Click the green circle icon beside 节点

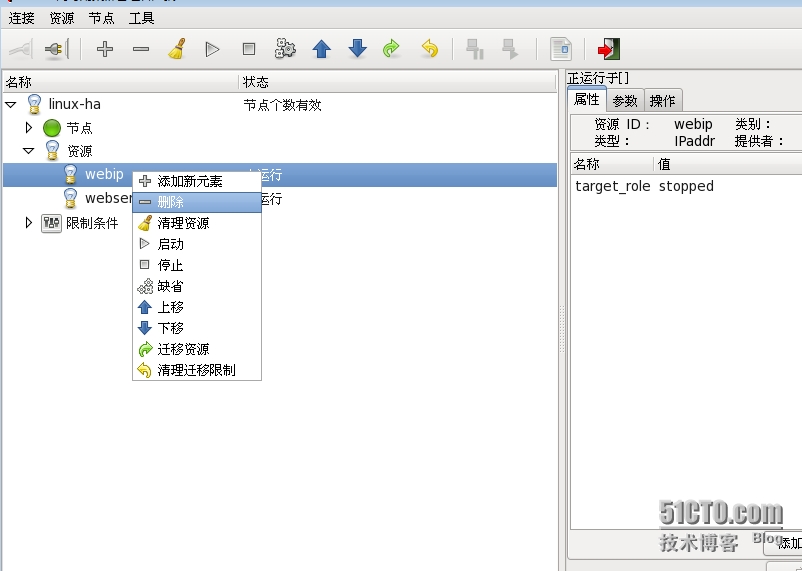(52, 128)
